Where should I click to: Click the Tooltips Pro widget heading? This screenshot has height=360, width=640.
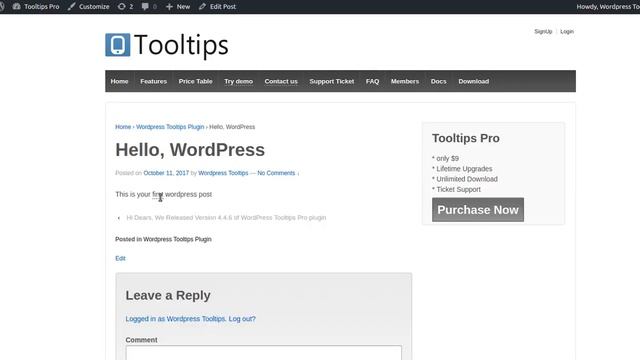click(x=466, y=138)
